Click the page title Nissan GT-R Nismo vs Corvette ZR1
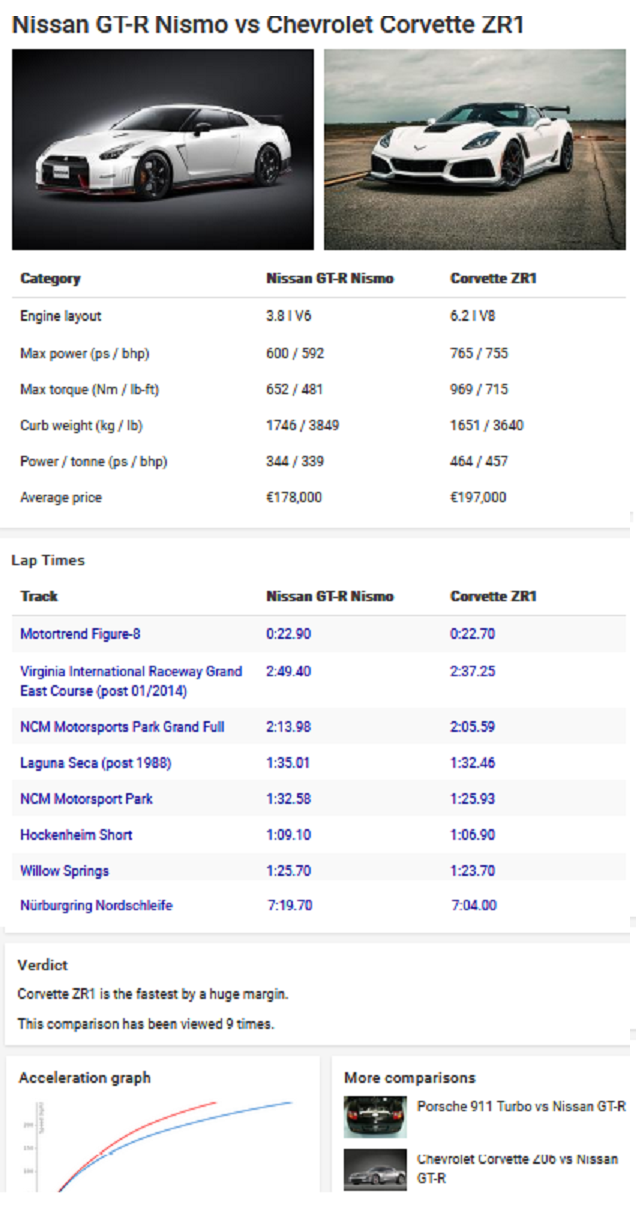Viewport: 636px width, 1220px height. [268, 24]
